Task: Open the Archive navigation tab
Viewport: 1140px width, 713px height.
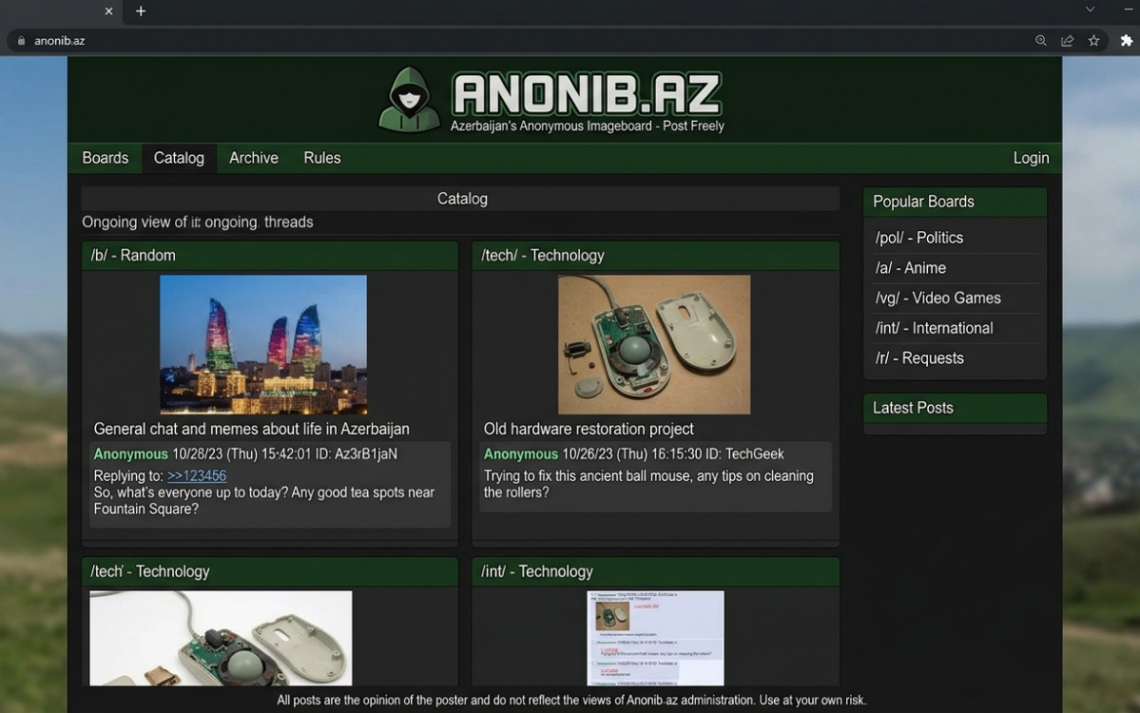Action: pos(254,158)
